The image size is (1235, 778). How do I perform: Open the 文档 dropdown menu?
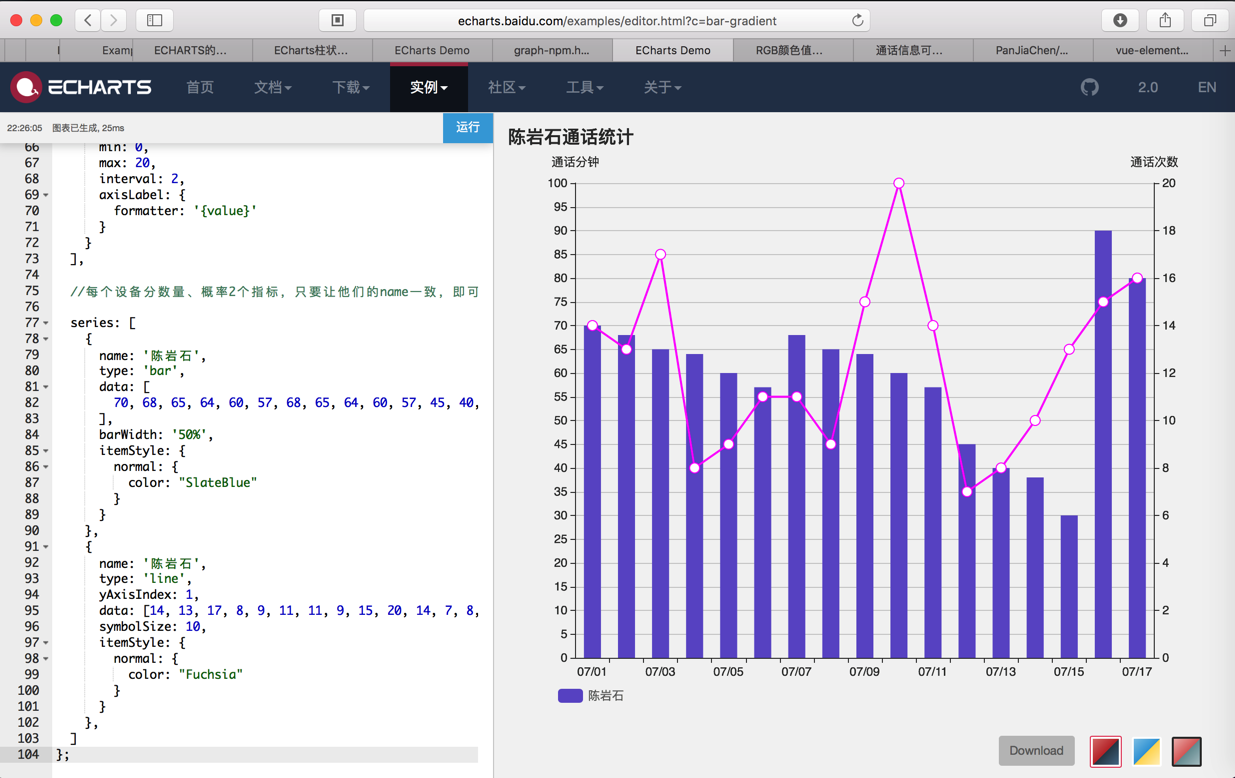coord(272,87)
